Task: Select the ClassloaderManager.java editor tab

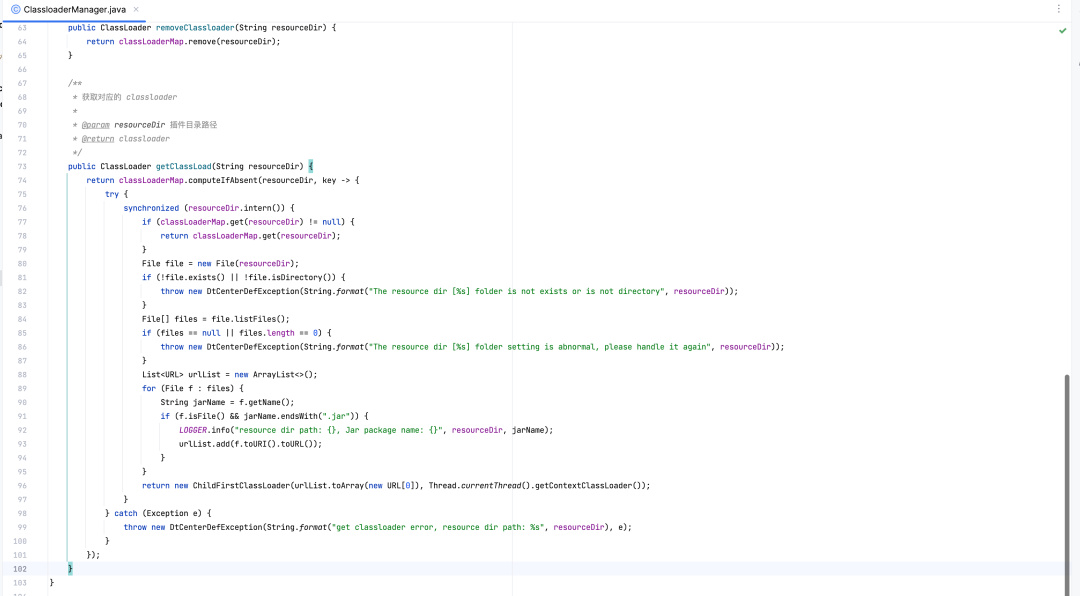Action: pyautogui.click(x=75, y=9)
